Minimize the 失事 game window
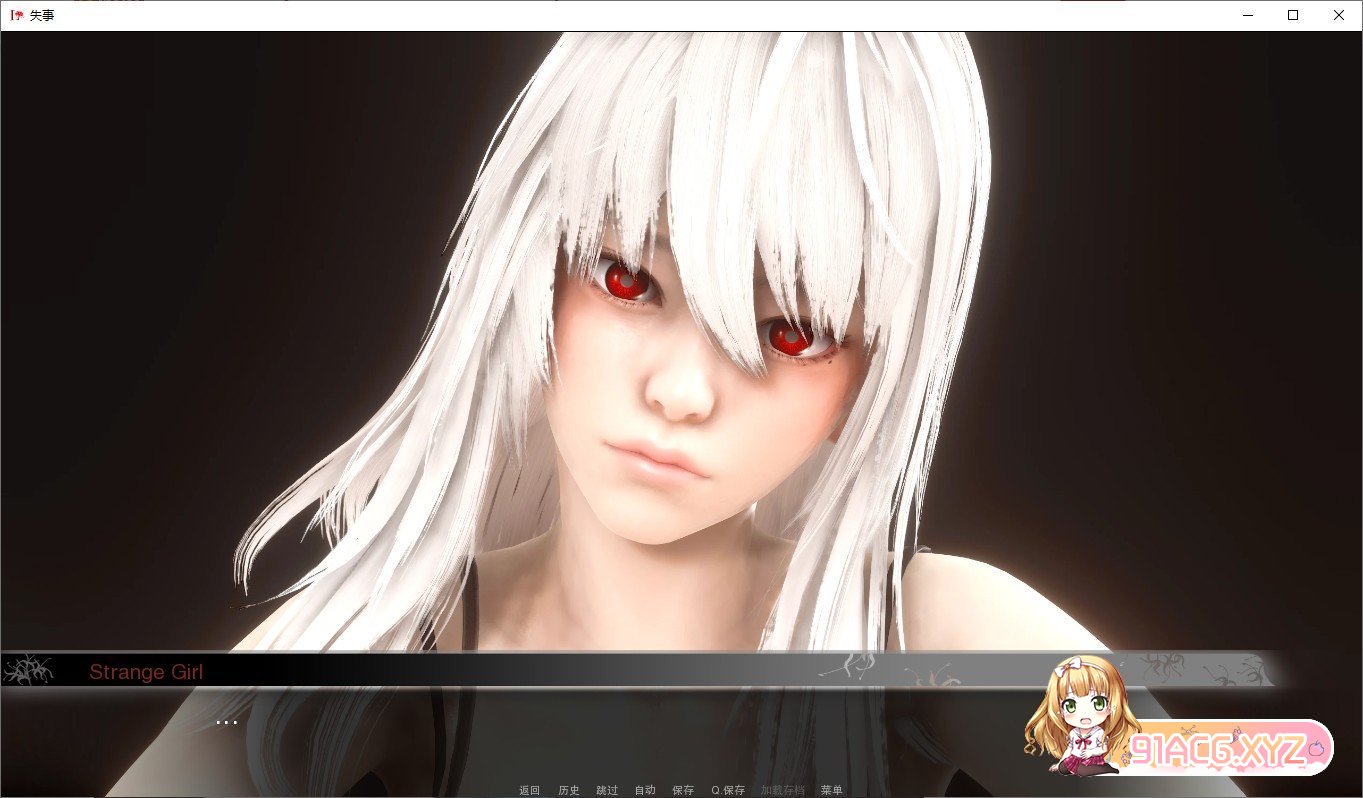This screenshot has height=798, width=1363. pyautogui.click(x=1247, y=15)
